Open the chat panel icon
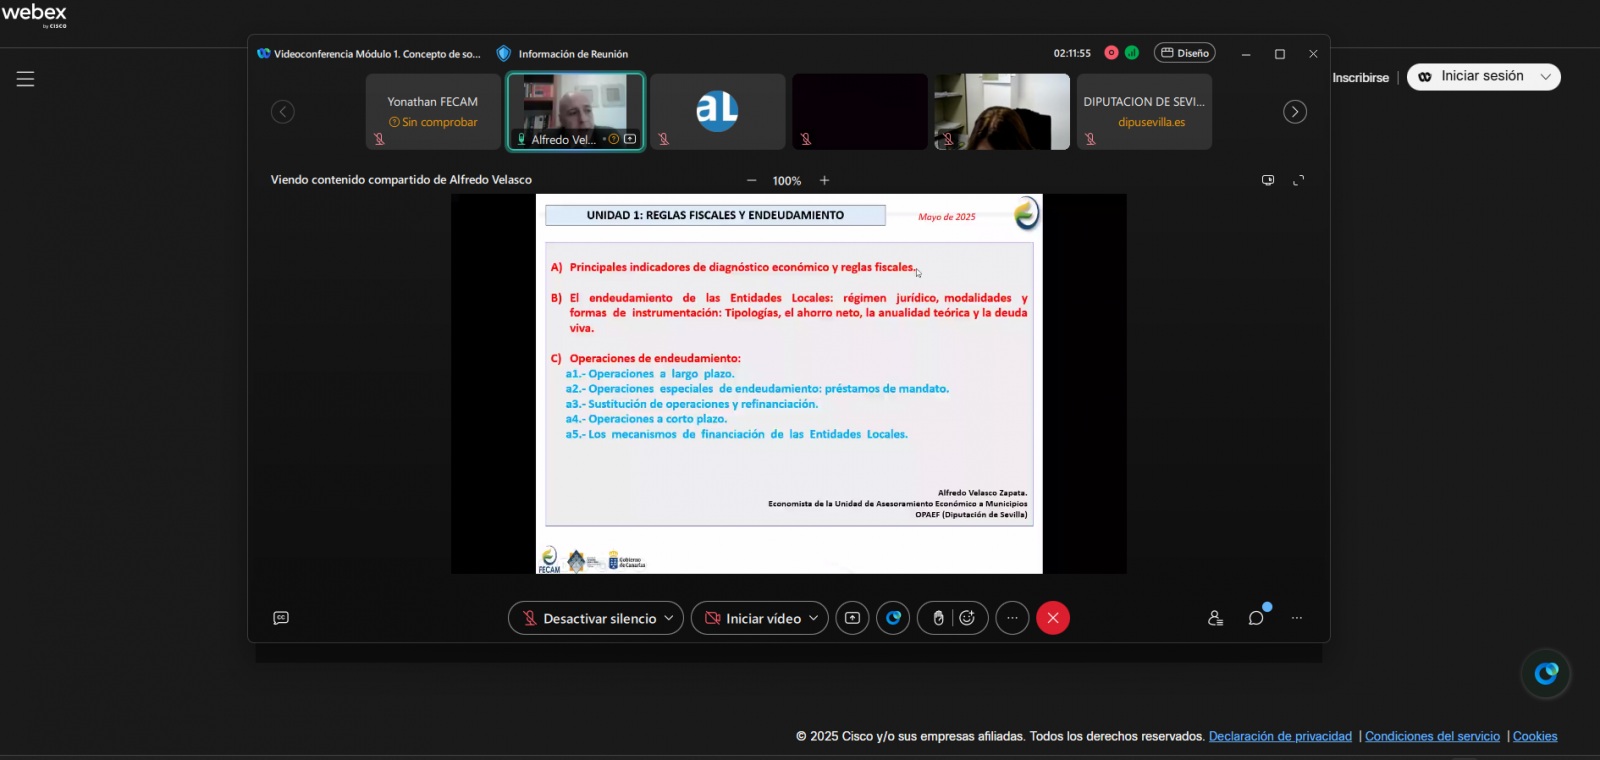The height and width of the screenshot is (760, 1600). pos(1256,618)
